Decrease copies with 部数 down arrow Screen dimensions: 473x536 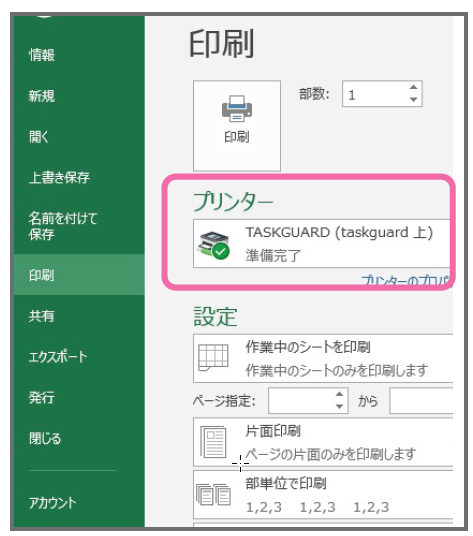tap(414, 100)
